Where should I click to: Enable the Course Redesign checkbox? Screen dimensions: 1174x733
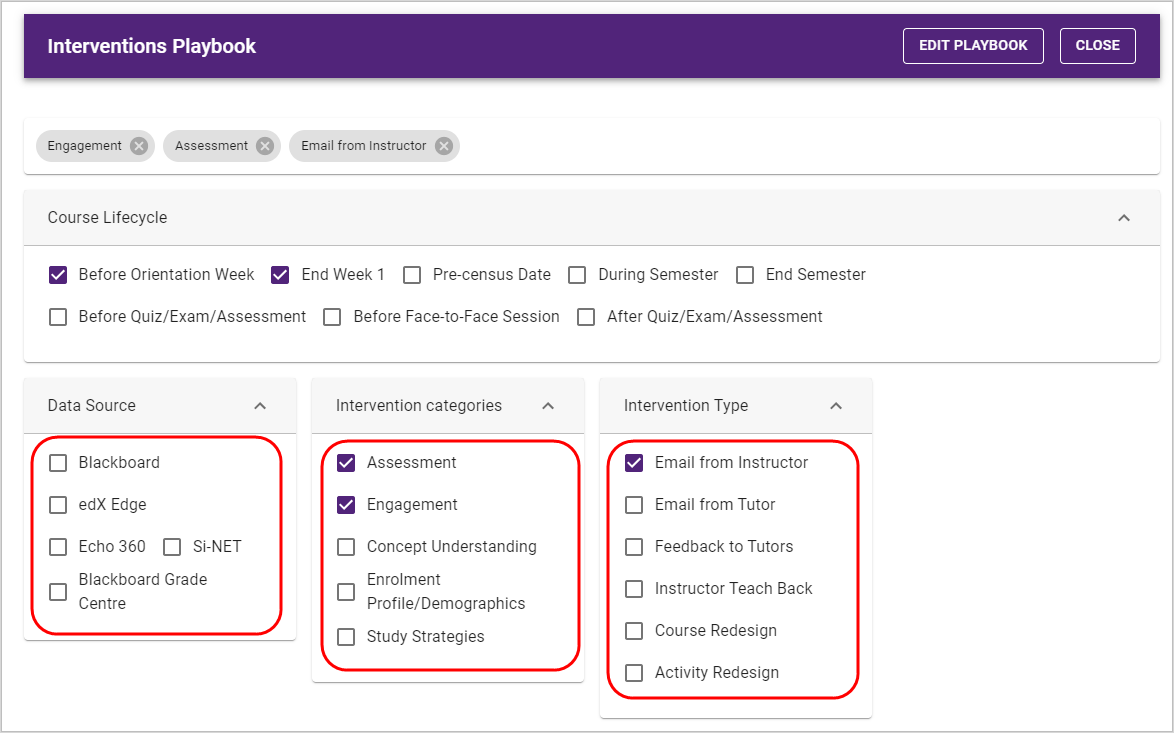(633, 630)
